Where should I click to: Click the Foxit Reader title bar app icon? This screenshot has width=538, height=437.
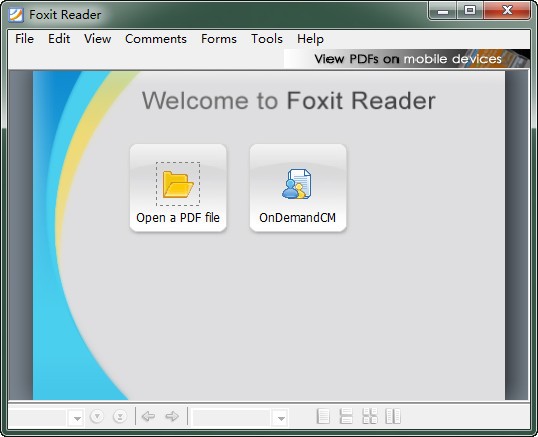16,15
